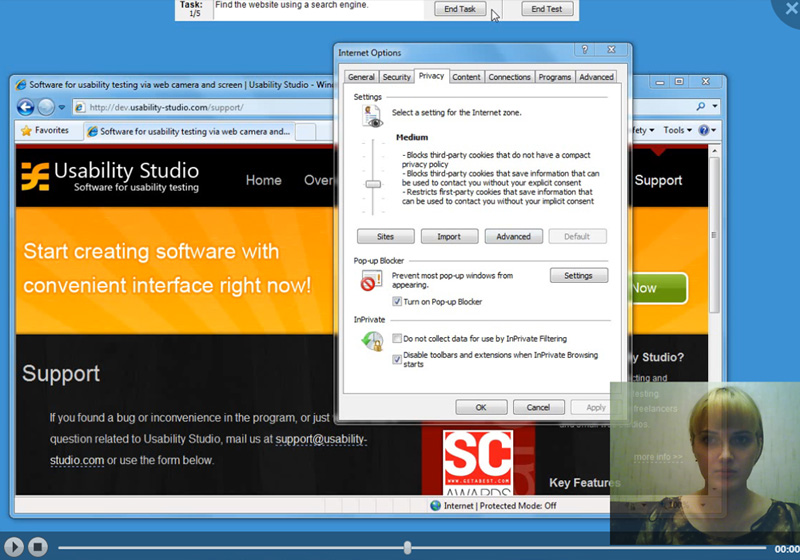Toggle Turn on Pop-up Blocker checkbox

[397, 301]
